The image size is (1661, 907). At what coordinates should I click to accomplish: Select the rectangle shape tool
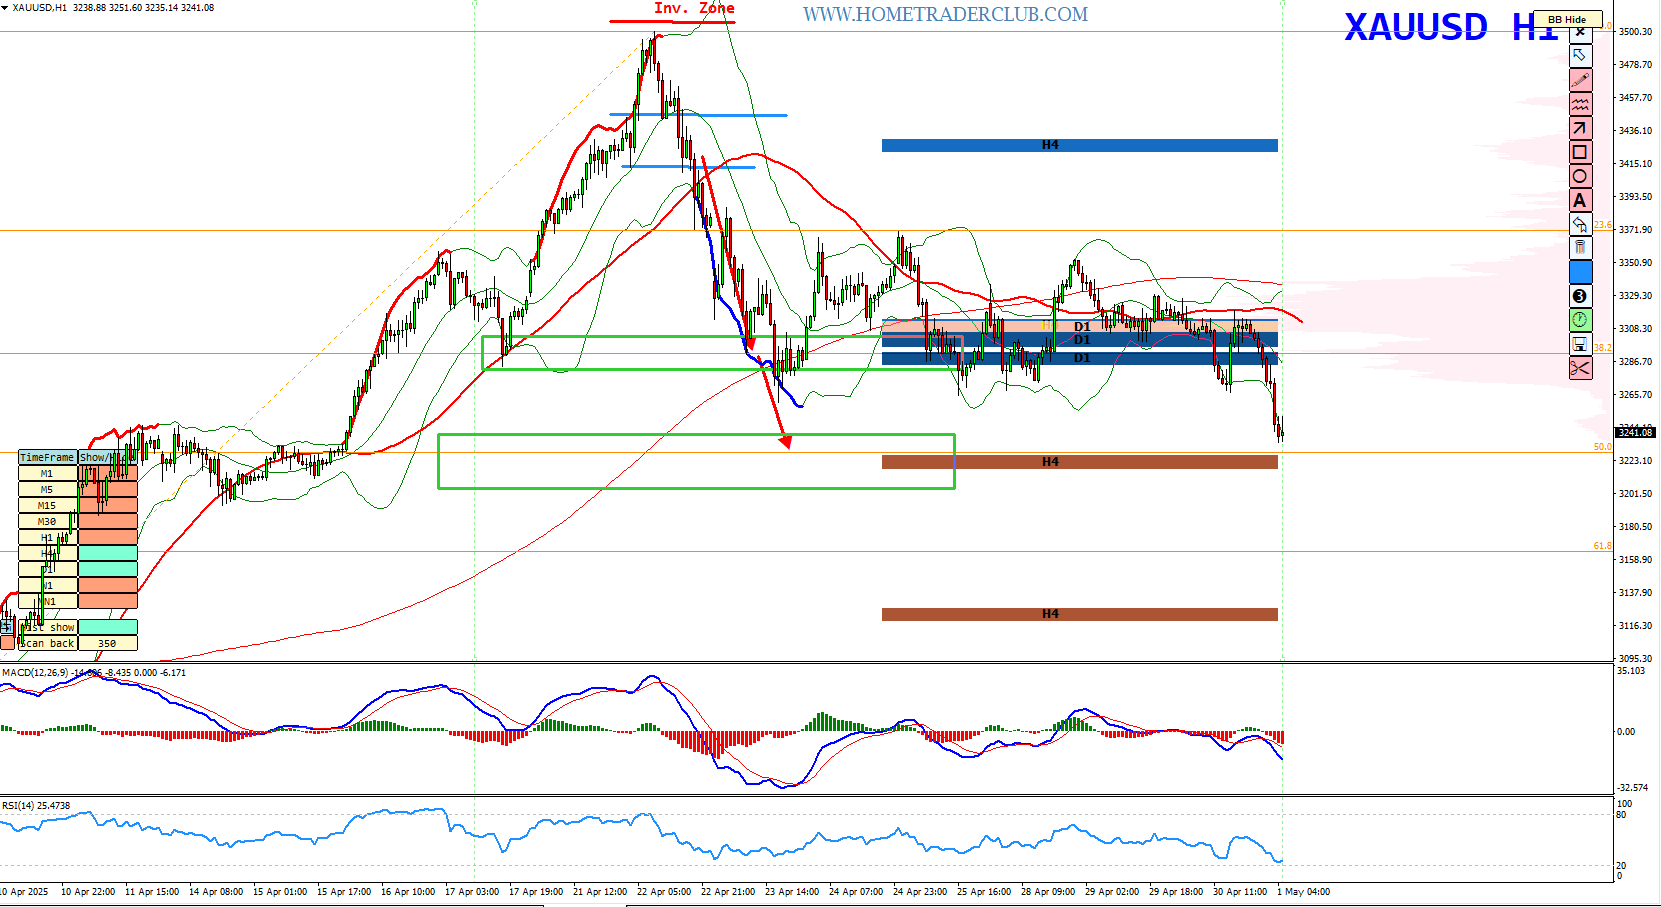point(1580,152)
